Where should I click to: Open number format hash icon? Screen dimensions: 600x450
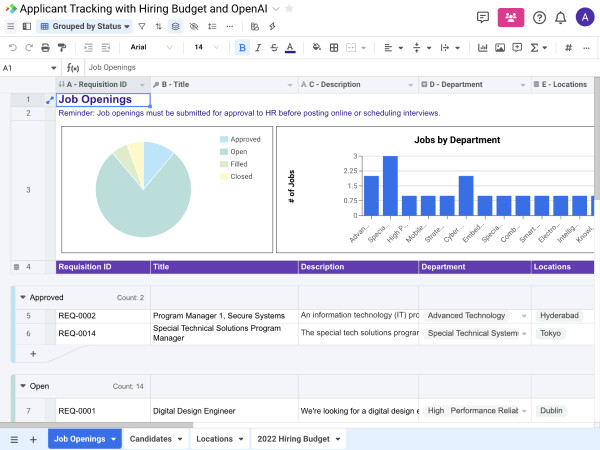[x=569, y=47]
